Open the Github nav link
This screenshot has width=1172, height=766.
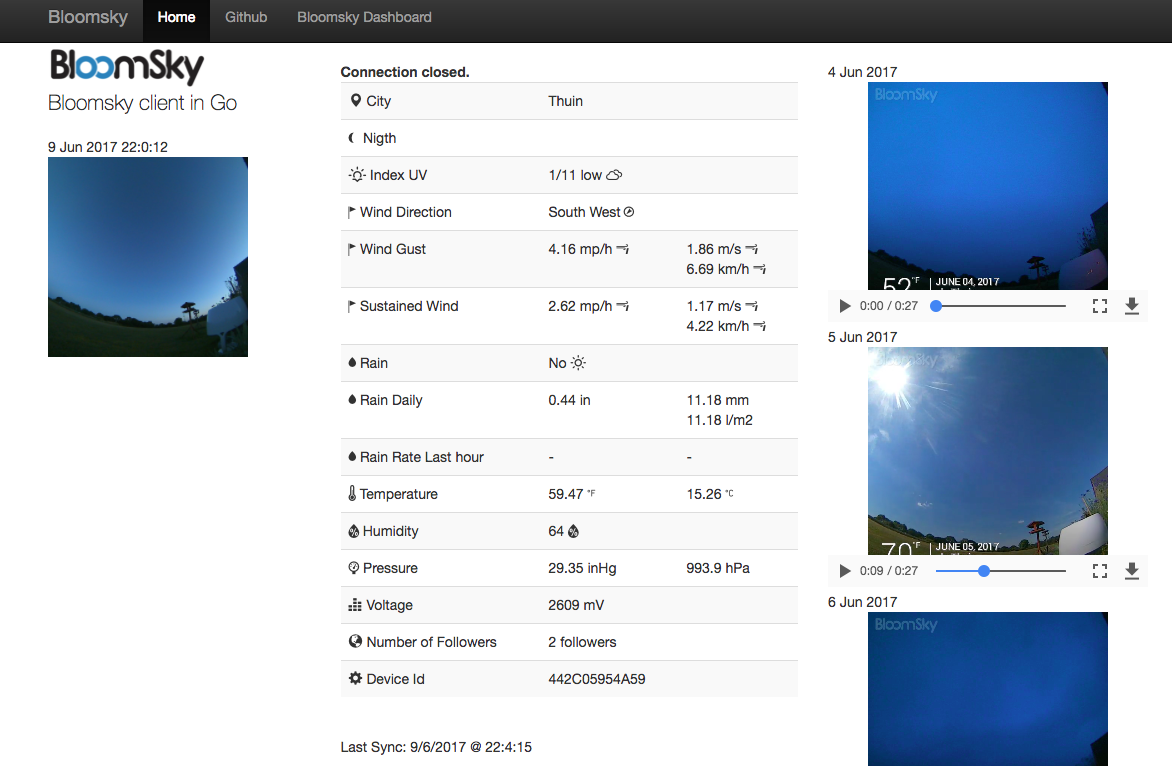(246, 17)
